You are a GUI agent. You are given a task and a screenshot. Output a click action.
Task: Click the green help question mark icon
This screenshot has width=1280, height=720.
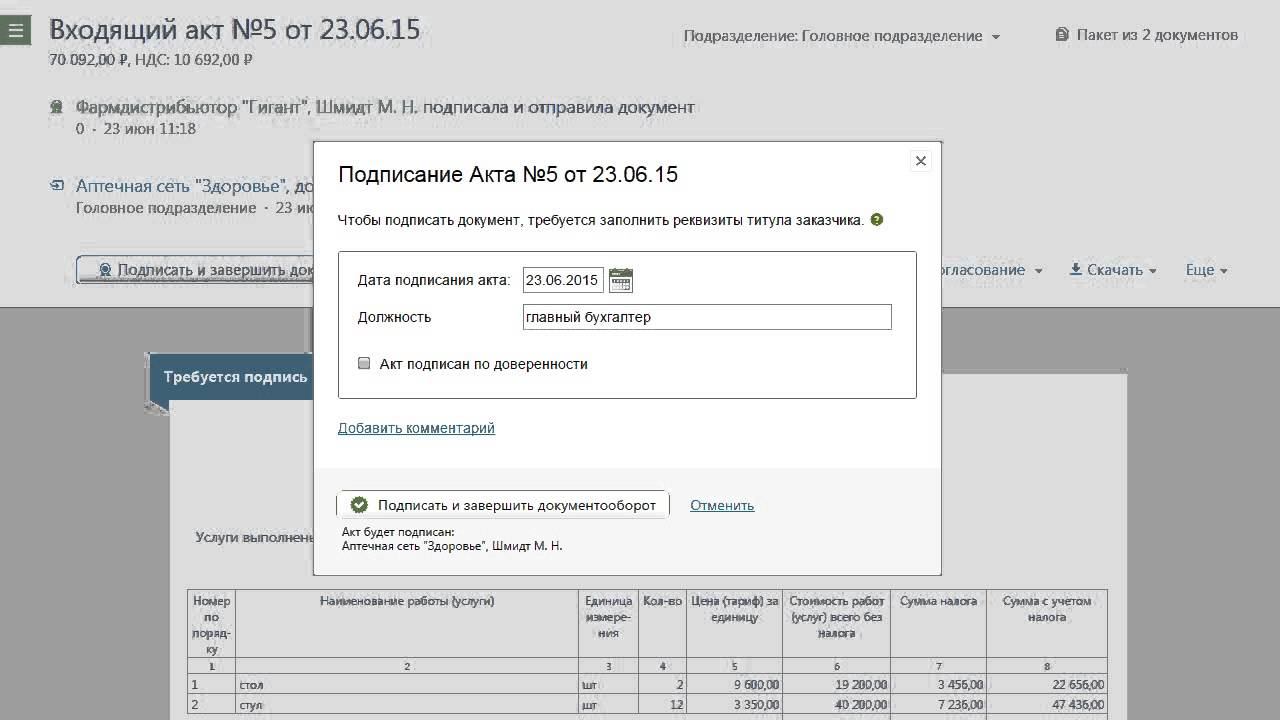(x=877, y=220)
